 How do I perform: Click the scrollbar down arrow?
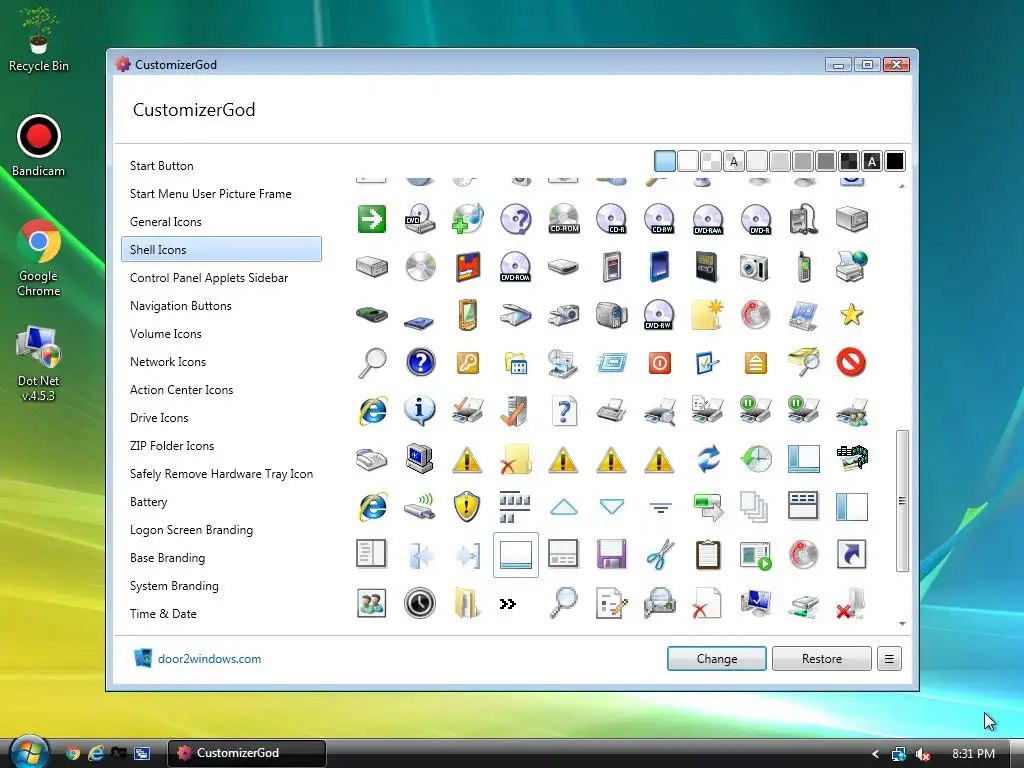coord(902,624)
